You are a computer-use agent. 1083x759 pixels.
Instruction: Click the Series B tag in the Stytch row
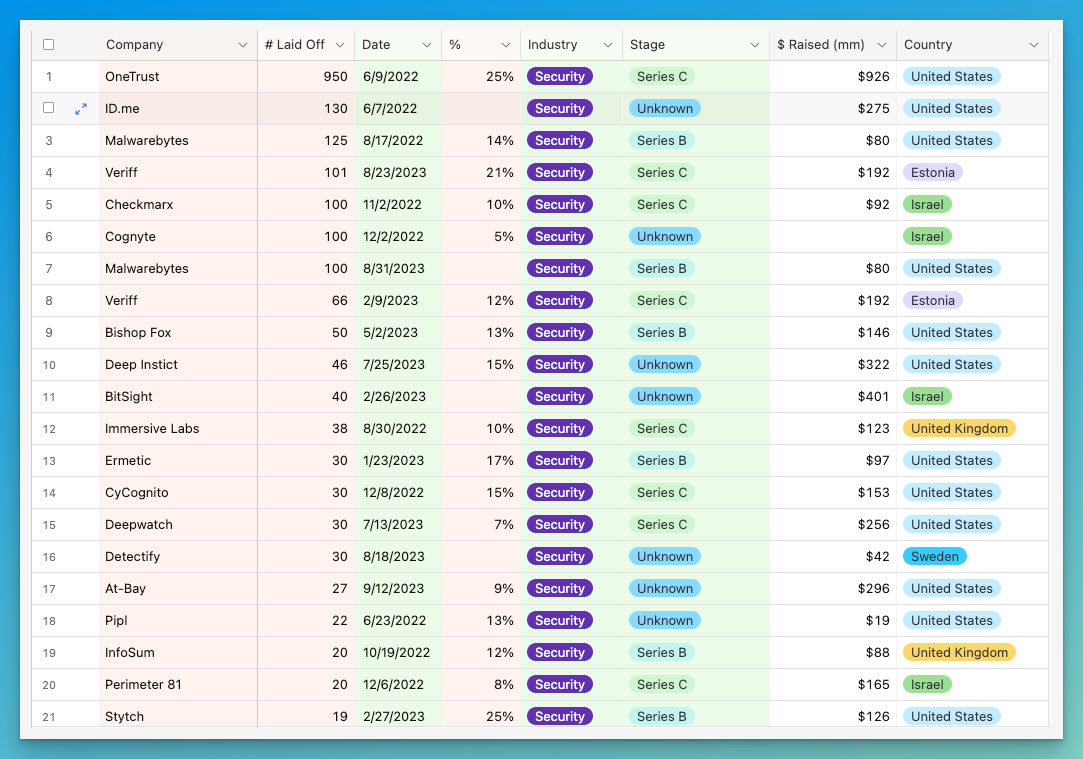[x=662, y=716]
